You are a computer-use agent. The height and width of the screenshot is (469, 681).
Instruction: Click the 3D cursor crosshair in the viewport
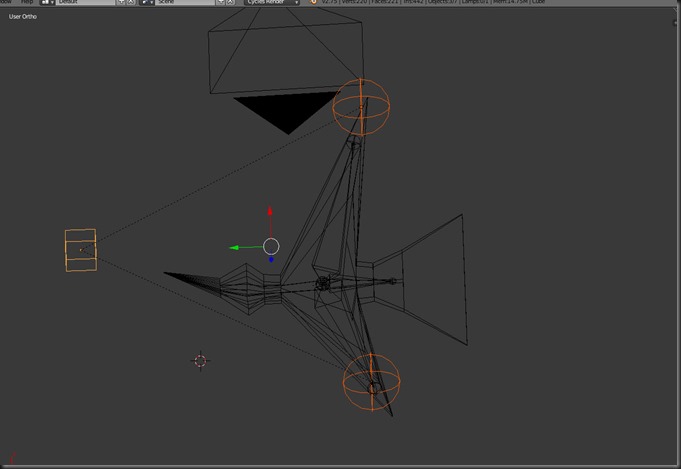[200, 360]
